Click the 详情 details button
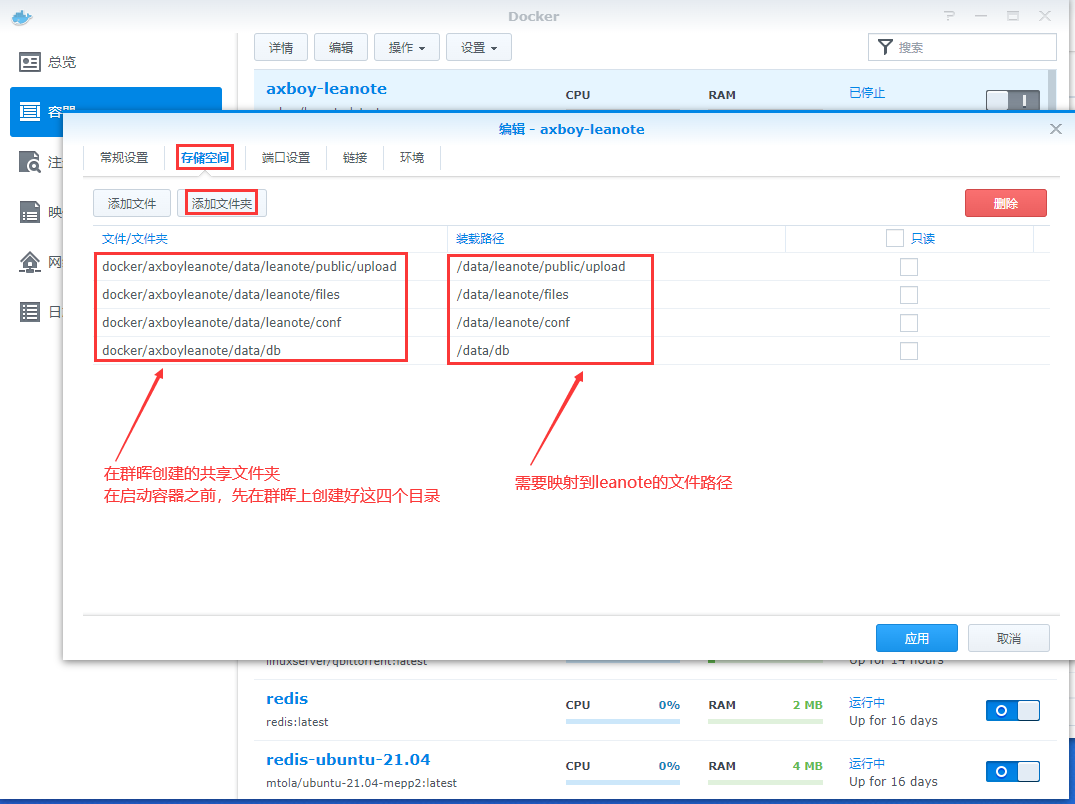1075x804 pixels. [281, 47]
